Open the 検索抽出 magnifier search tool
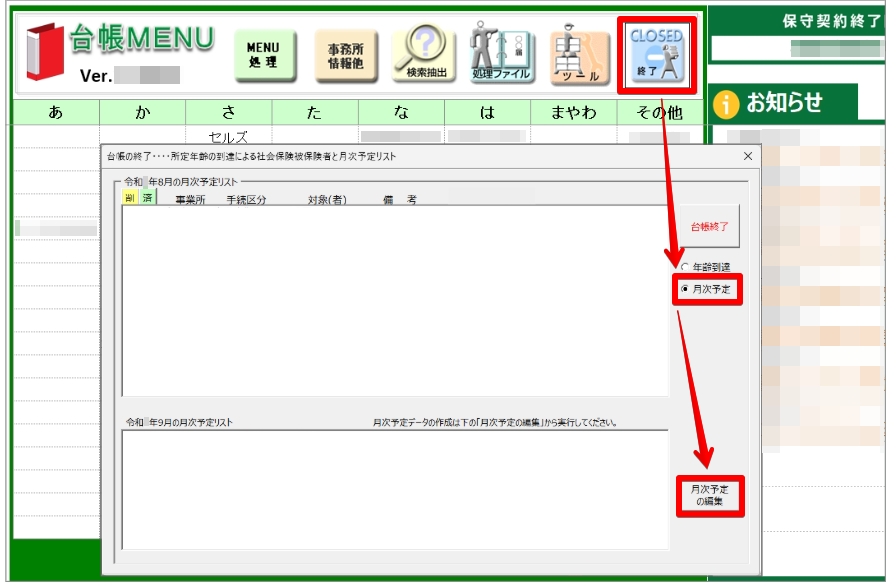This screenshot has width=896, height=586. pyautogui.click(x=423, y=53)
